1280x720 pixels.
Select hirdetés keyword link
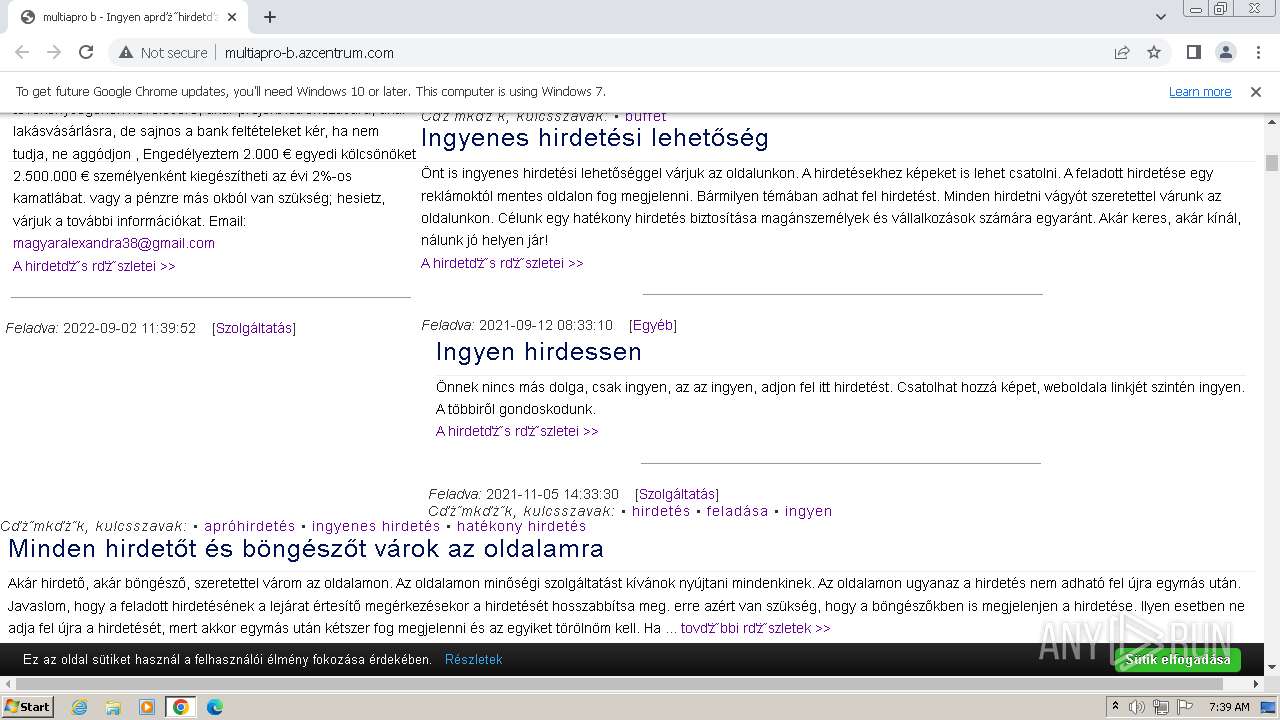(x=661, y=511)
